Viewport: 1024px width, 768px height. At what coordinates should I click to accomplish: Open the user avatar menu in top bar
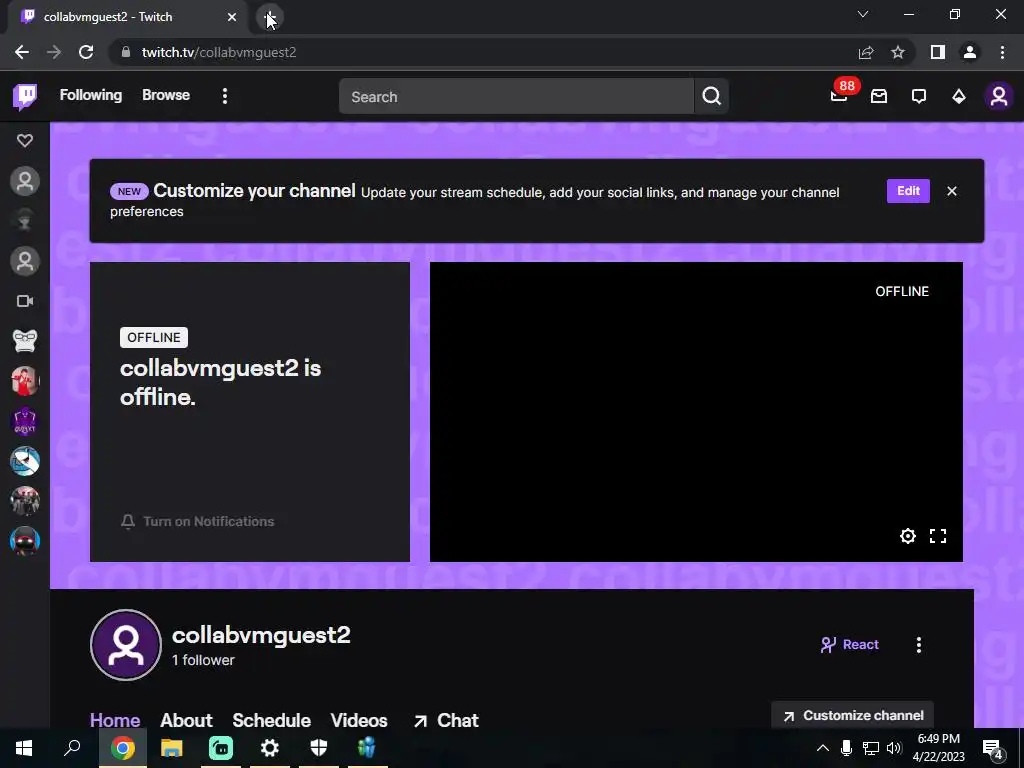[x=999, y=97]
